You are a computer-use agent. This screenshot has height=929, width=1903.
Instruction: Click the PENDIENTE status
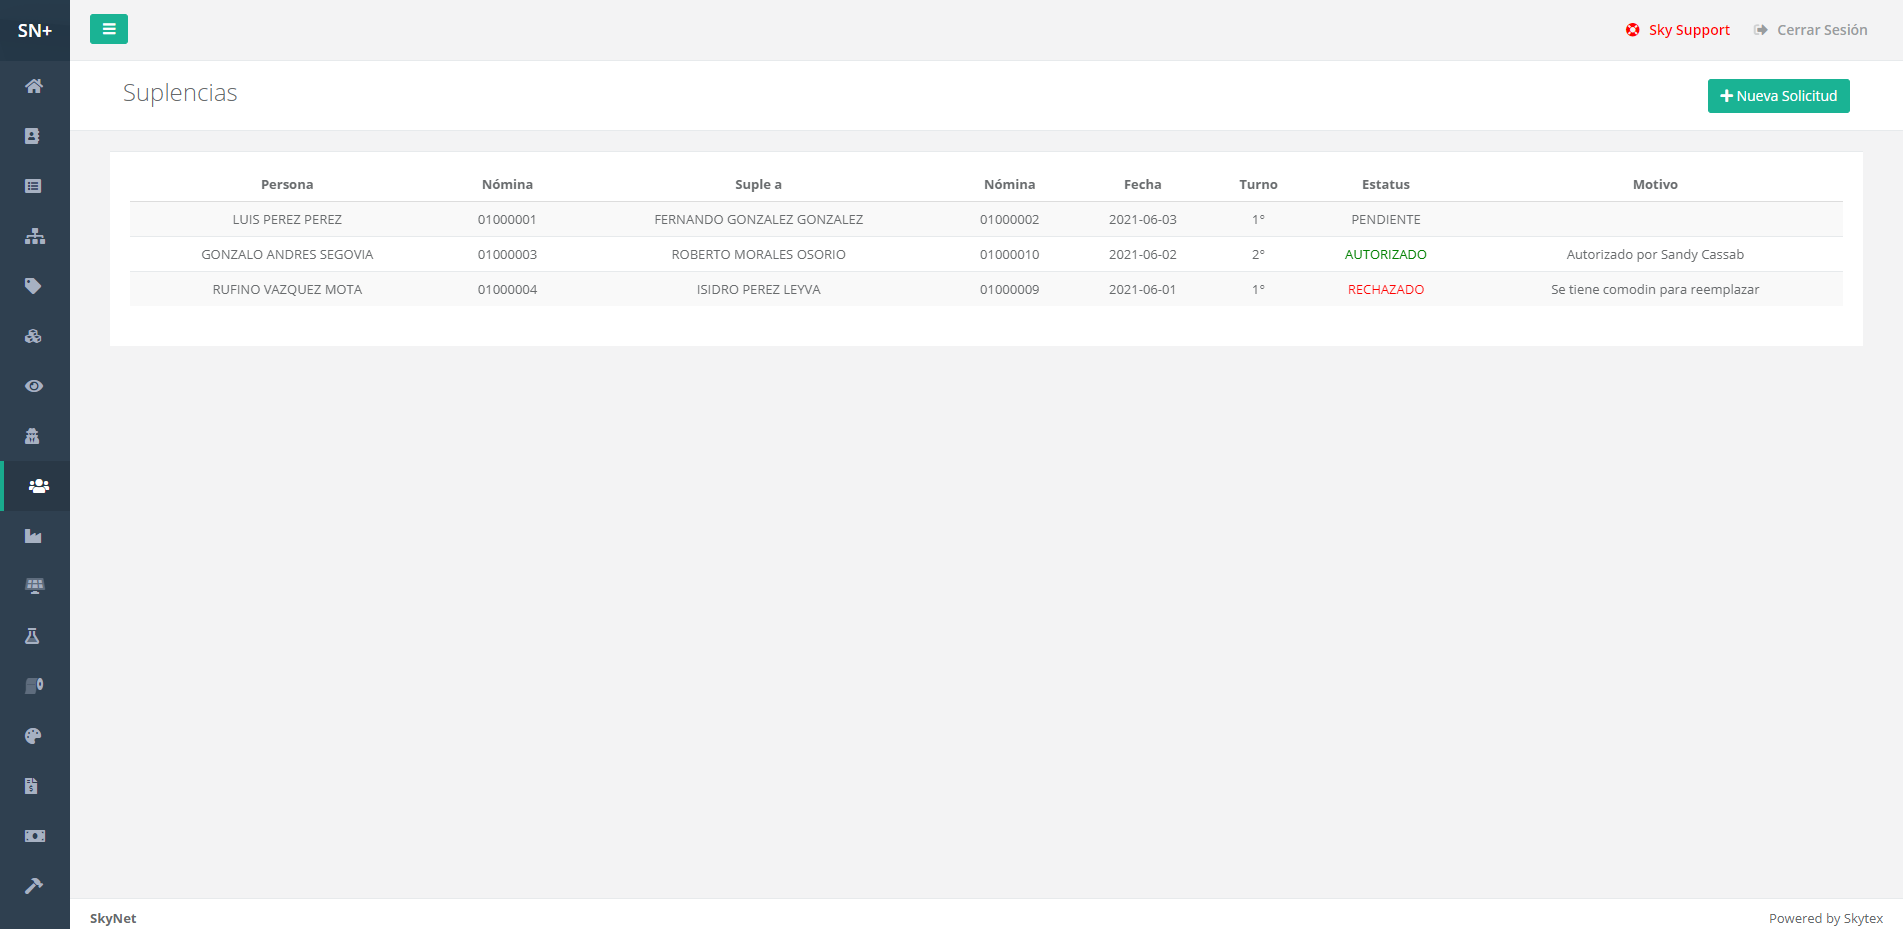tap(1385, 220)
